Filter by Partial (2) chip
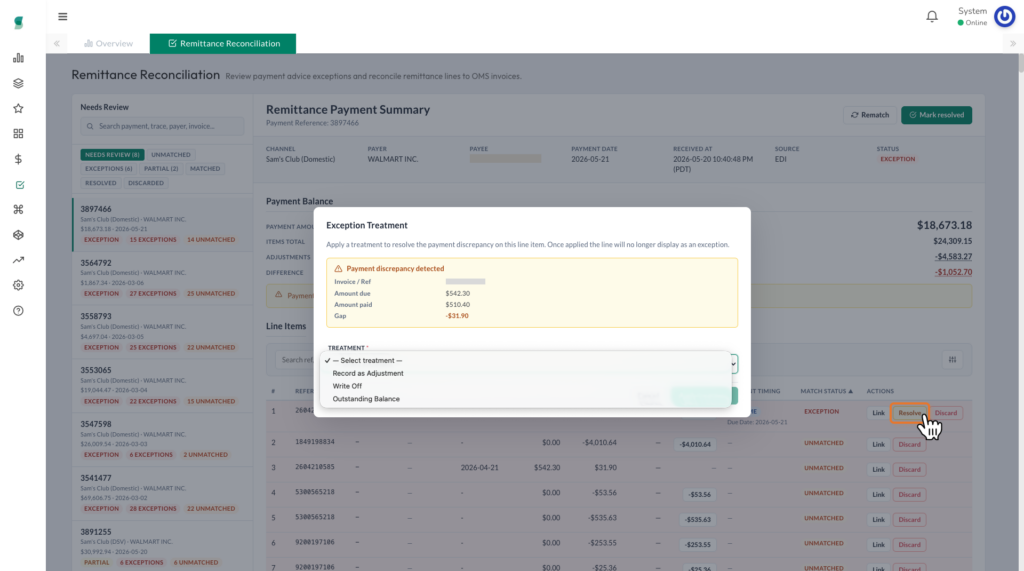The height and width of the screenshot is (571, 1024). [x=161, y=169]
